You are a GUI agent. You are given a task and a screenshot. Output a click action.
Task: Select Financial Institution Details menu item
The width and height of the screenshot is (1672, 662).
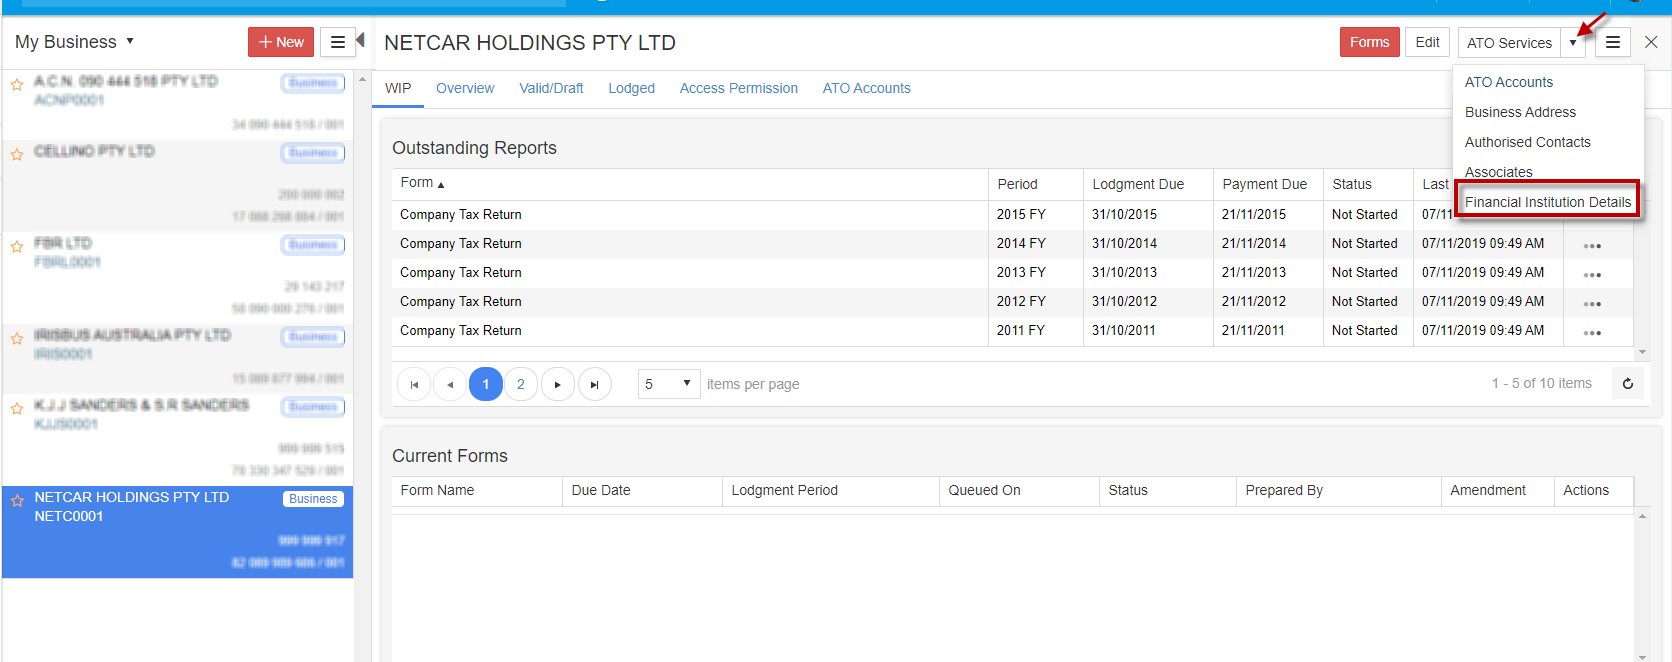pos(1547,202)
